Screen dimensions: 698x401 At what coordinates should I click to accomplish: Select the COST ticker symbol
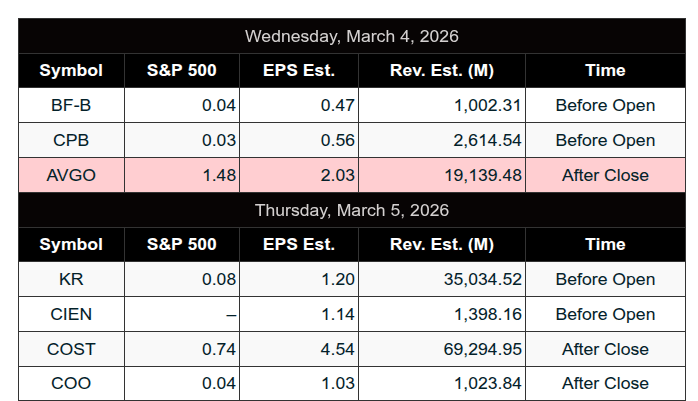point(71,349)
